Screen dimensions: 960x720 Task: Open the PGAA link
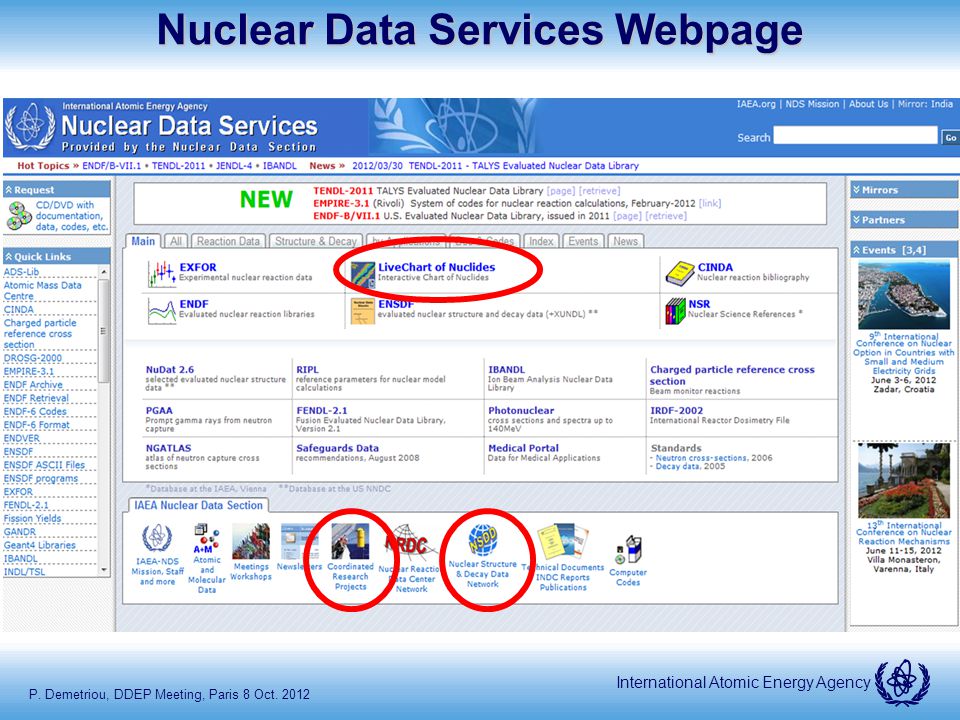[159, 411]
